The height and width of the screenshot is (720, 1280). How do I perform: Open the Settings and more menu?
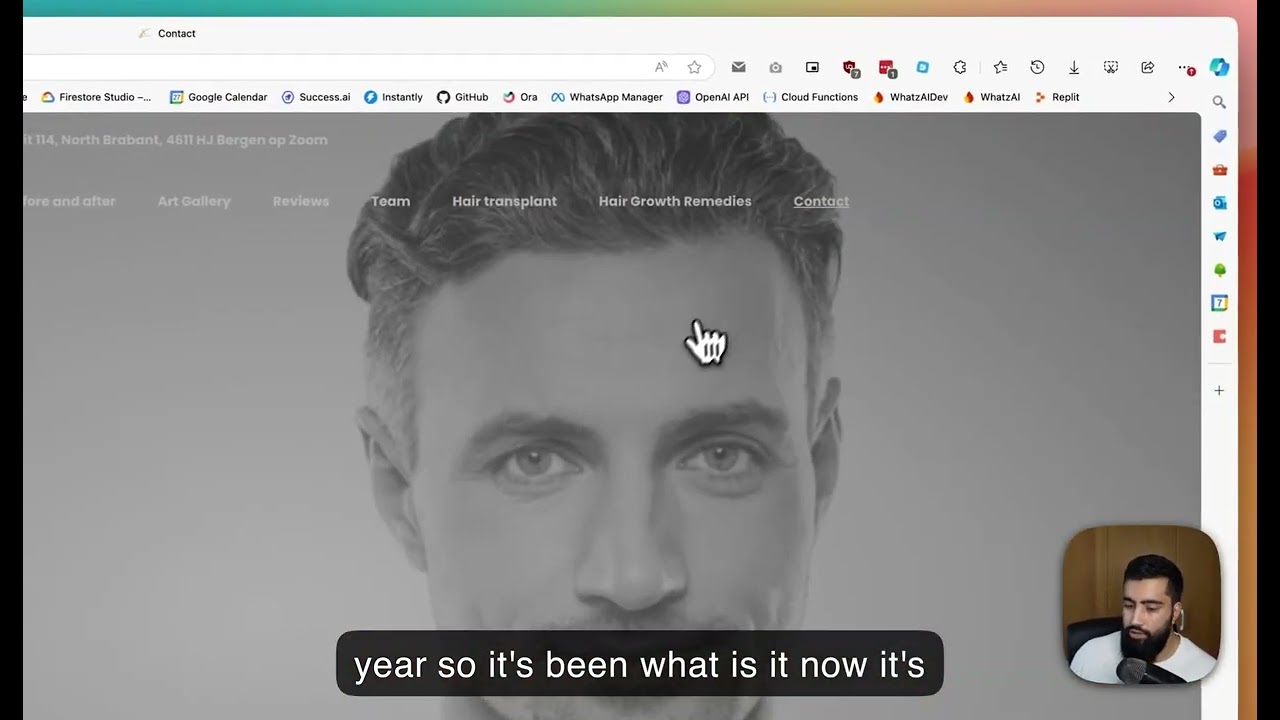tap(1185, 67)
